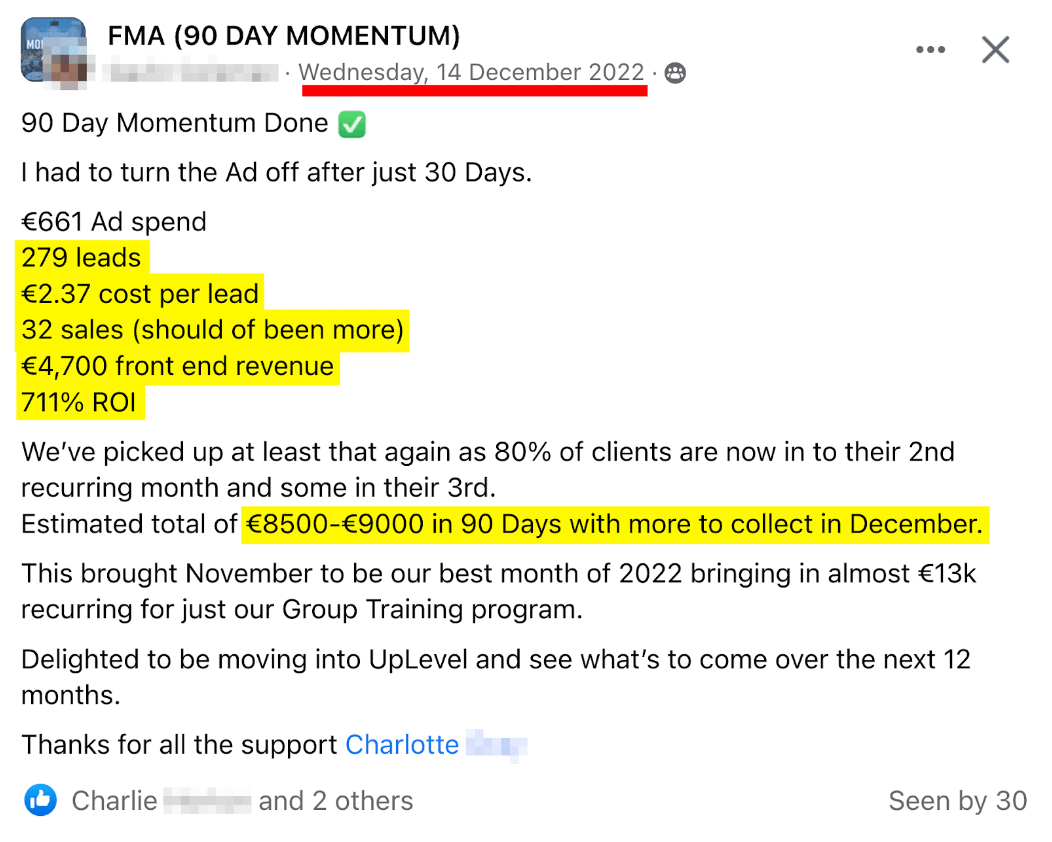Close the post with the X icon
This screenshot has width=1052, height=842.
[x=995, y=50]
